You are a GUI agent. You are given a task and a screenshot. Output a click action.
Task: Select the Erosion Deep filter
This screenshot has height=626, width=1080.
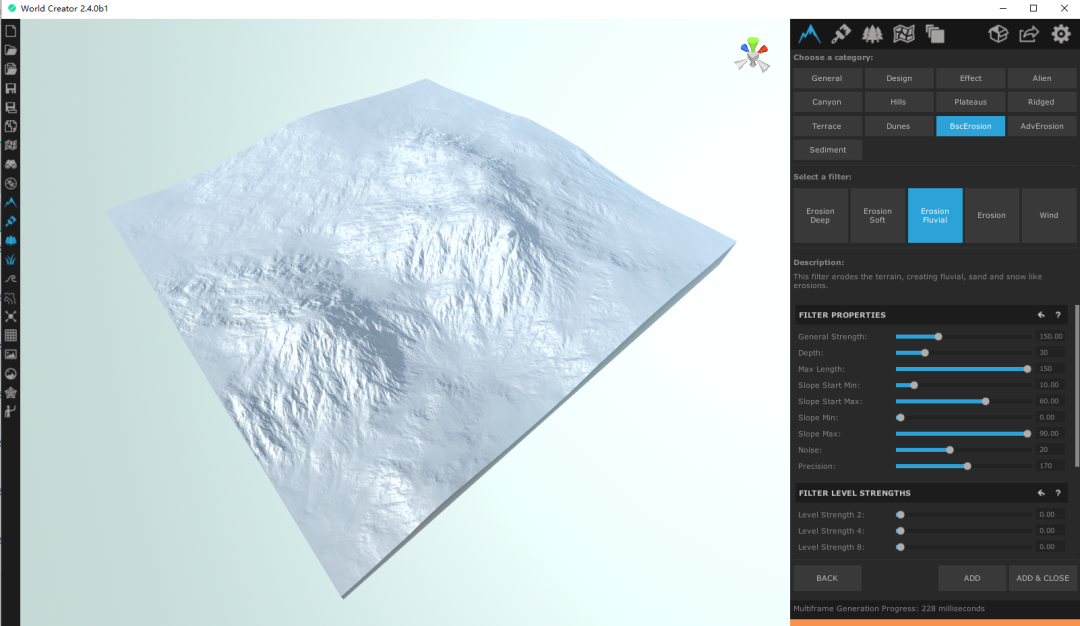pos(820,216)
